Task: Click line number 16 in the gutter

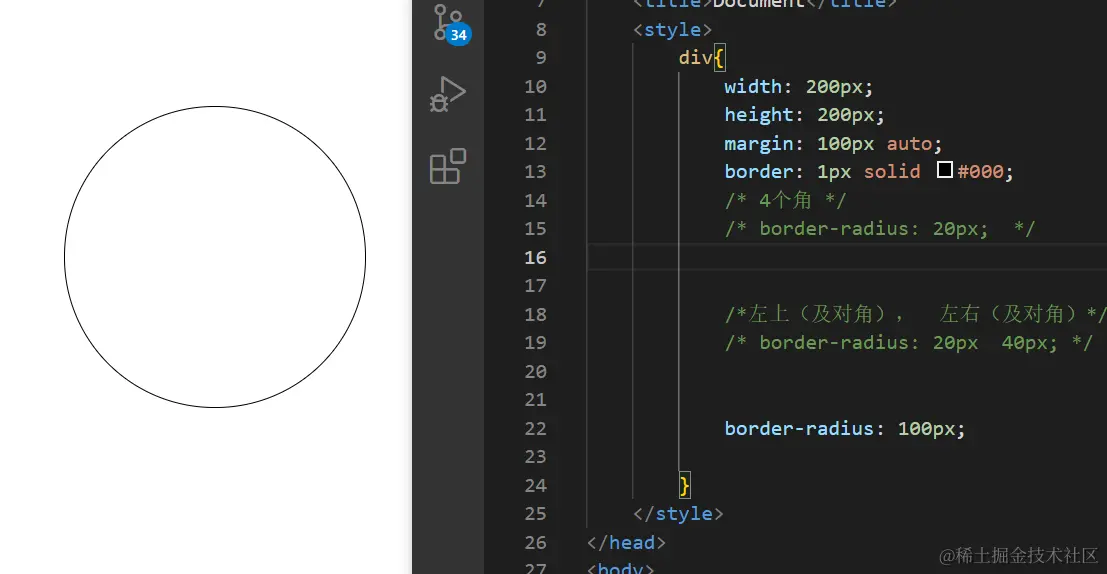Action: [x=535, y=258]
